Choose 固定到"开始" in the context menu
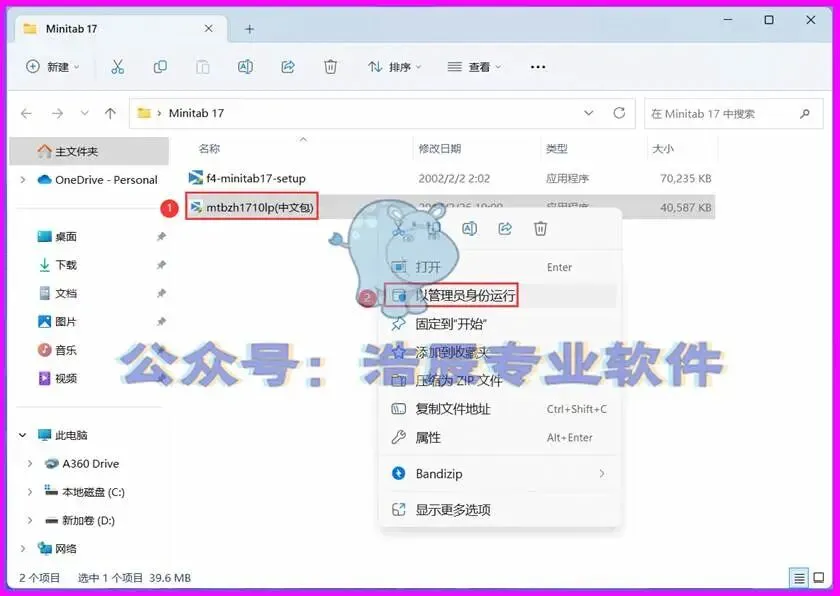 click(x=500, y=324)
